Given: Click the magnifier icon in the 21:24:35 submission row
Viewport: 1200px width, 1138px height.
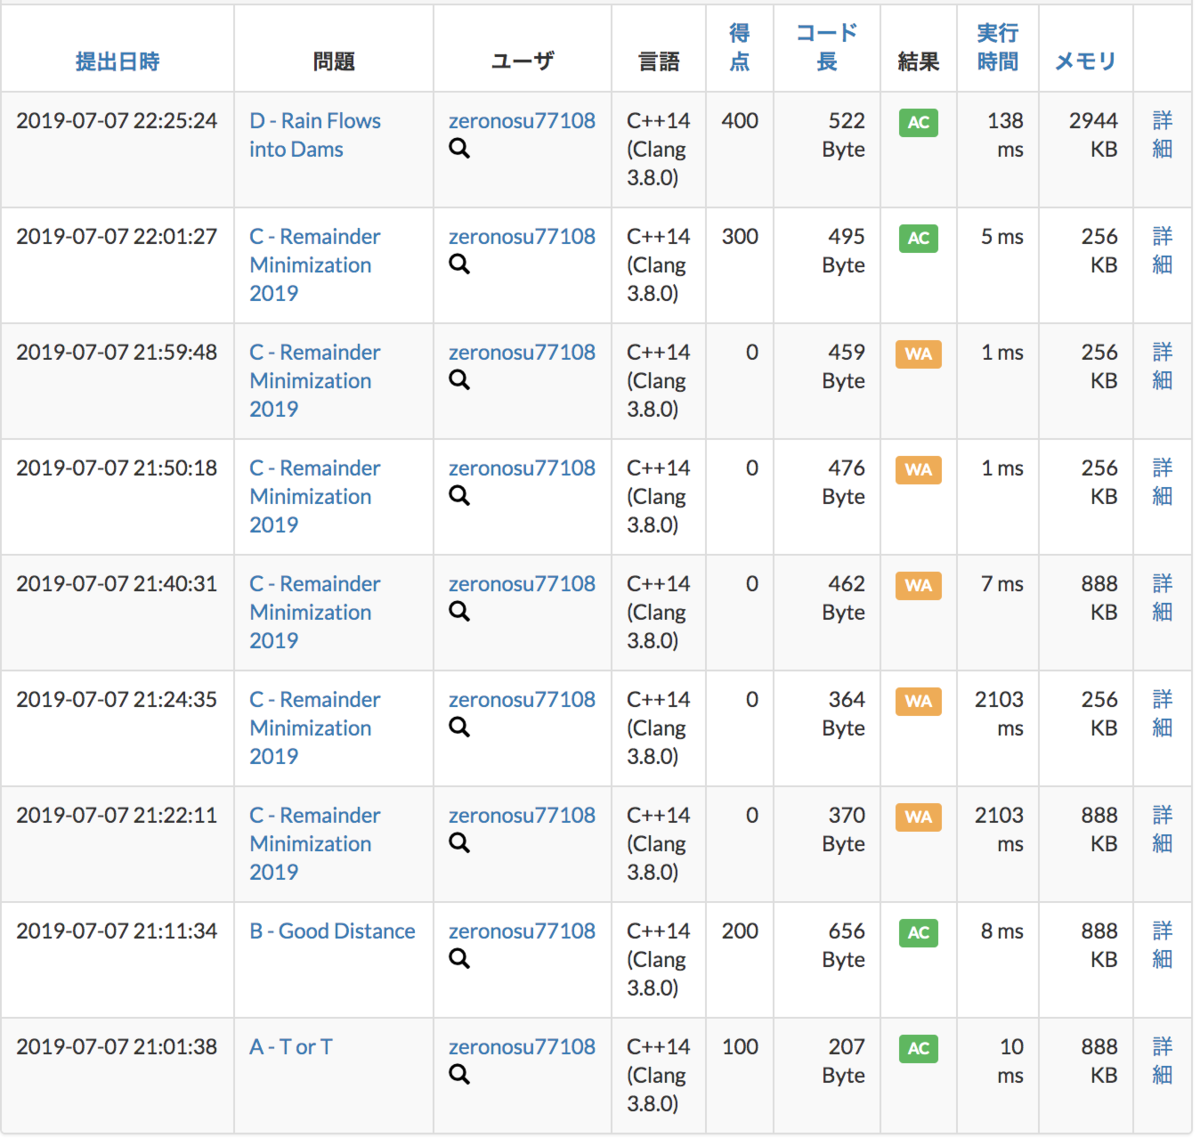Looking at the screenshot, I should click(x=459, y=727).
